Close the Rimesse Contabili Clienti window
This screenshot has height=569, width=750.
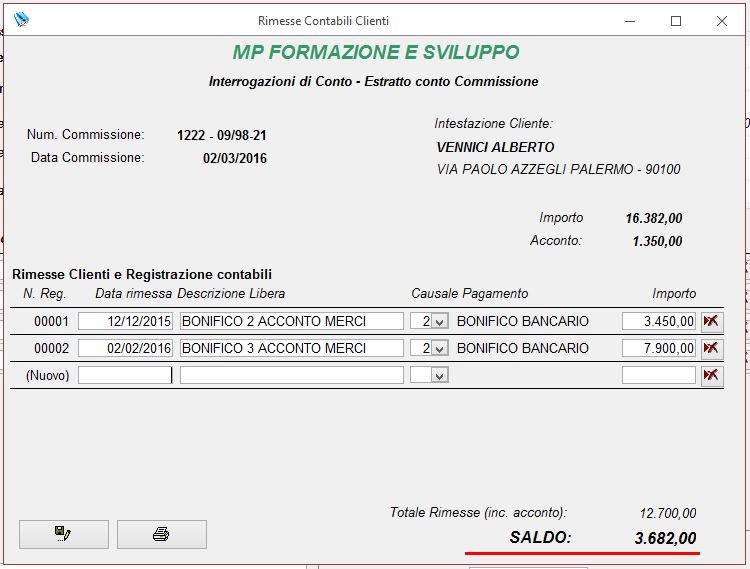[x=722, y=21]
